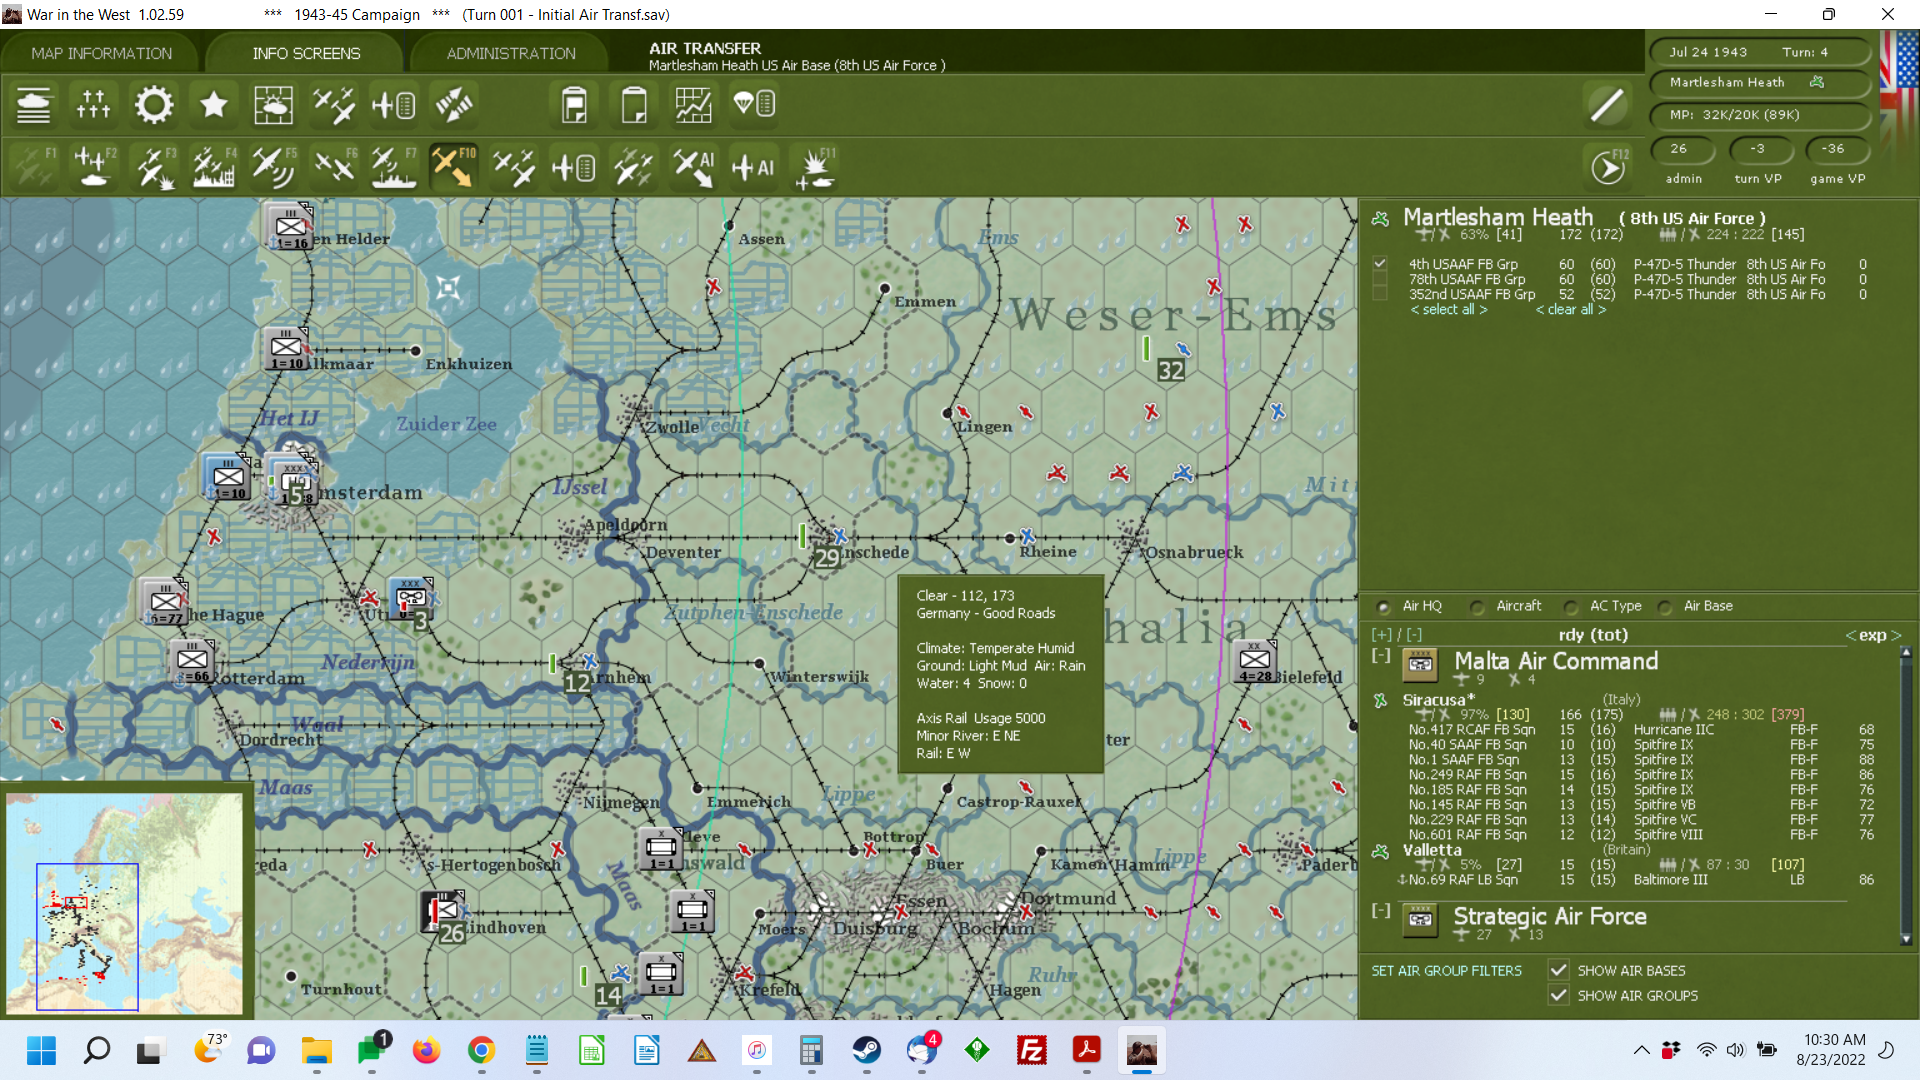Viewport: 1920px width, 1080px height.
Task: Click the end turn arrow (F12)
Action: point(1608,167)
